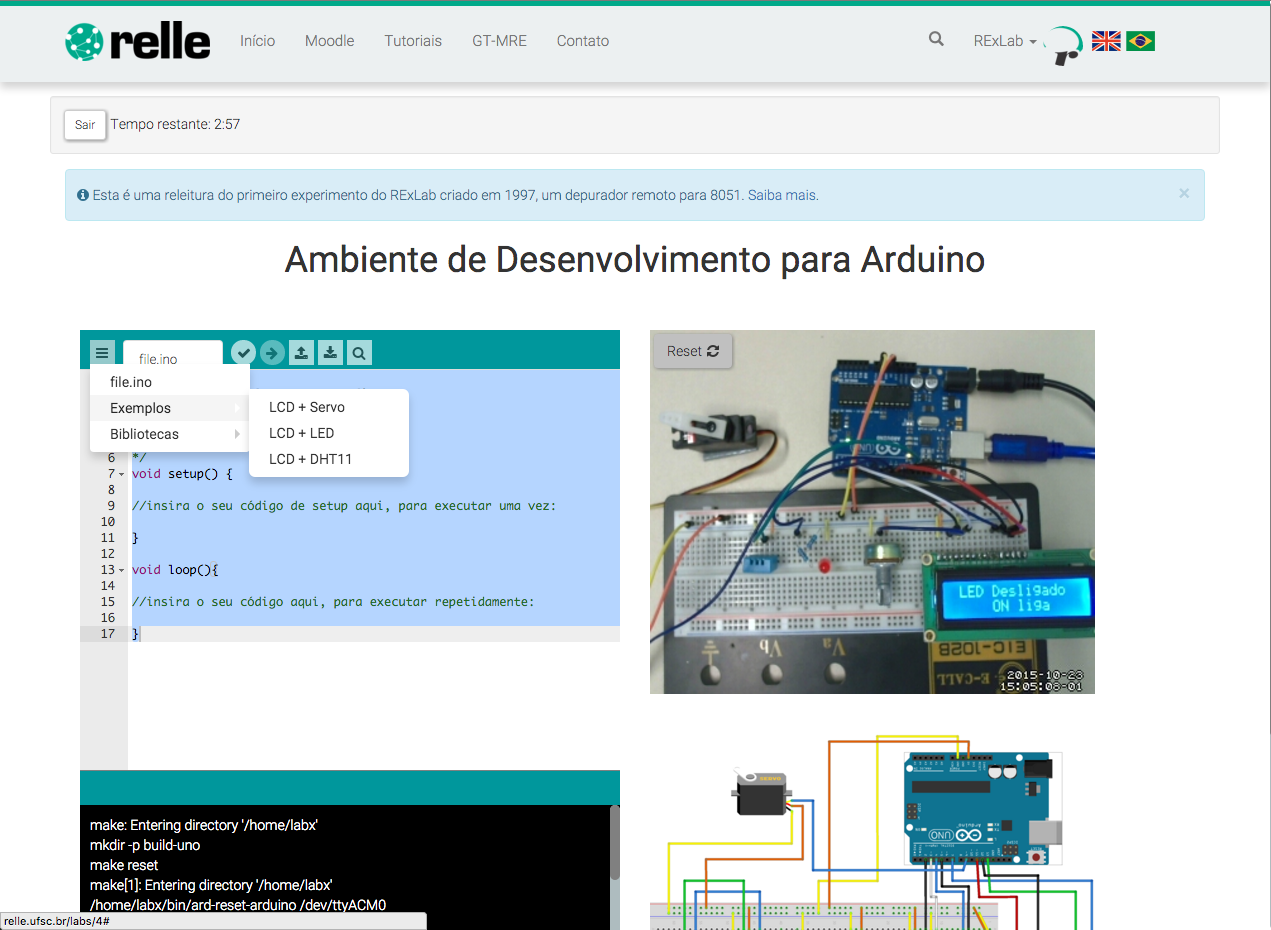This screenshot has height=930, width=1271.
Task: Open the RExLab dropdown
Action: 1005,41
